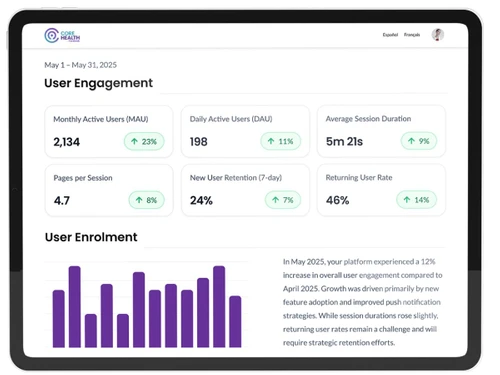Click the 7% increase badge
The width and height of the screenshot is (500, 375).
click(x=283, y=200)
